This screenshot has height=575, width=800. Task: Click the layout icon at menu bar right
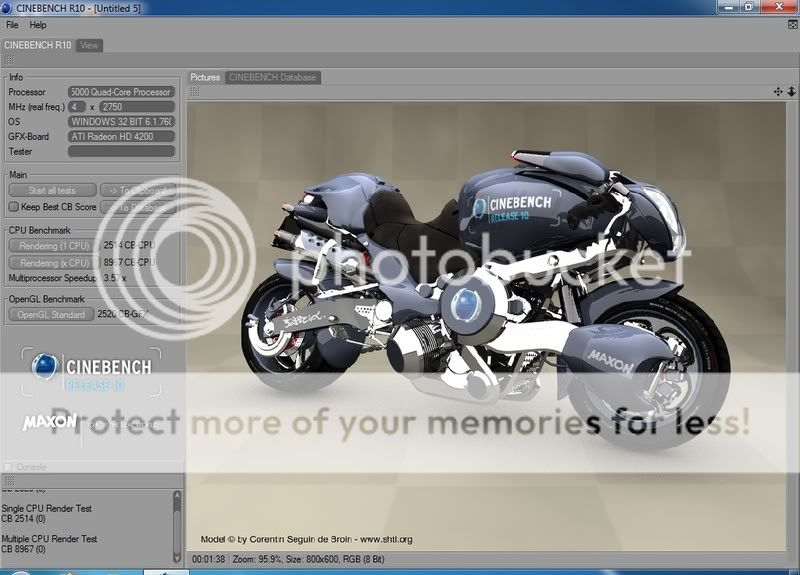coord(792,24)
